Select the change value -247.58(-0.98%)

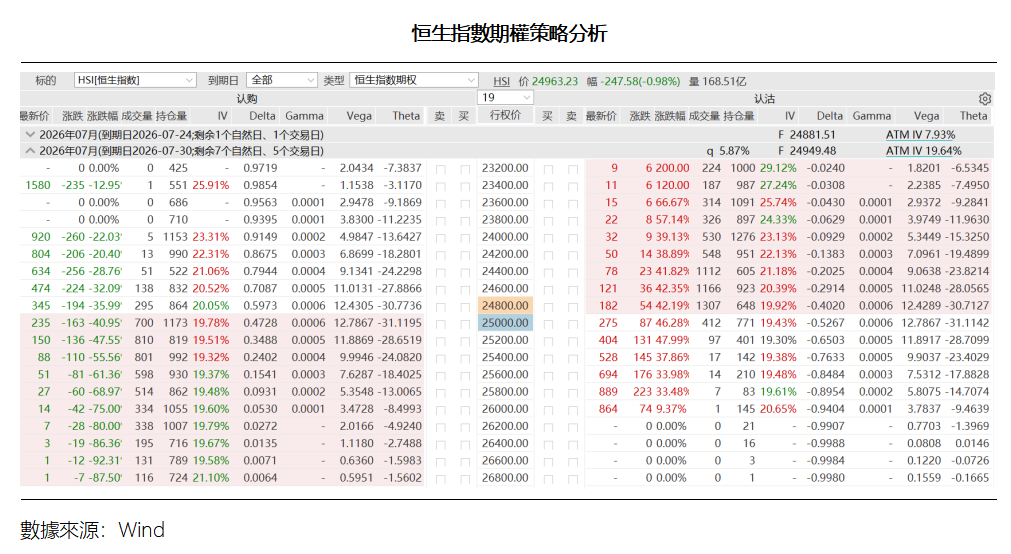(x=640, y=81)
